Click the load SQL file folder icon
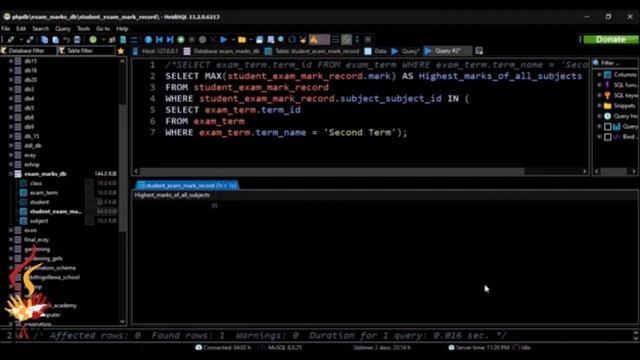The width and height of the screenshot is (640, 360). [x=242, y=40]
